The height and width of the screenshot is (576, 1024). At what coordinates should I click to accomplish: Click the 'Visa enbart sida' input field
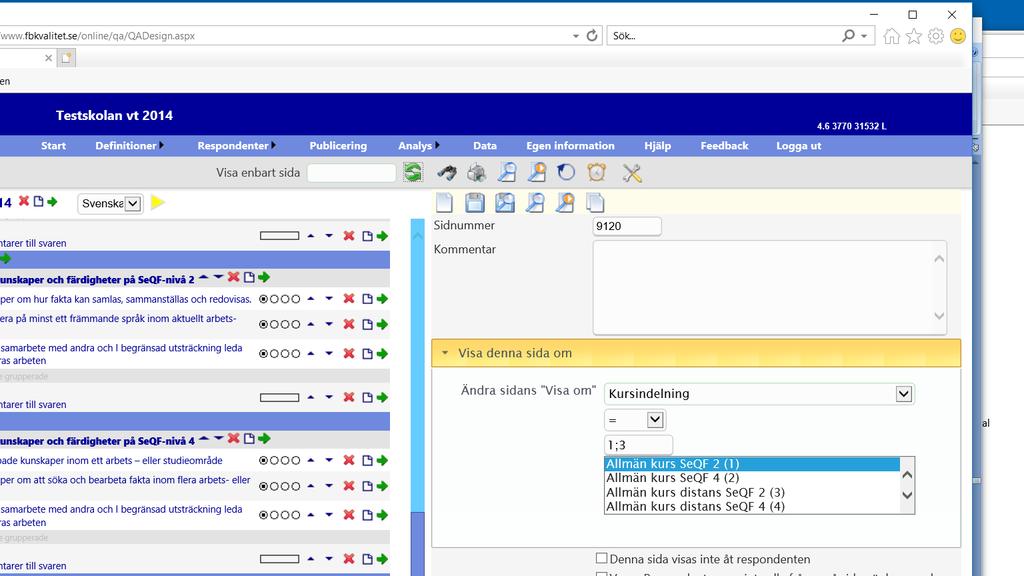tap(351, 172)
